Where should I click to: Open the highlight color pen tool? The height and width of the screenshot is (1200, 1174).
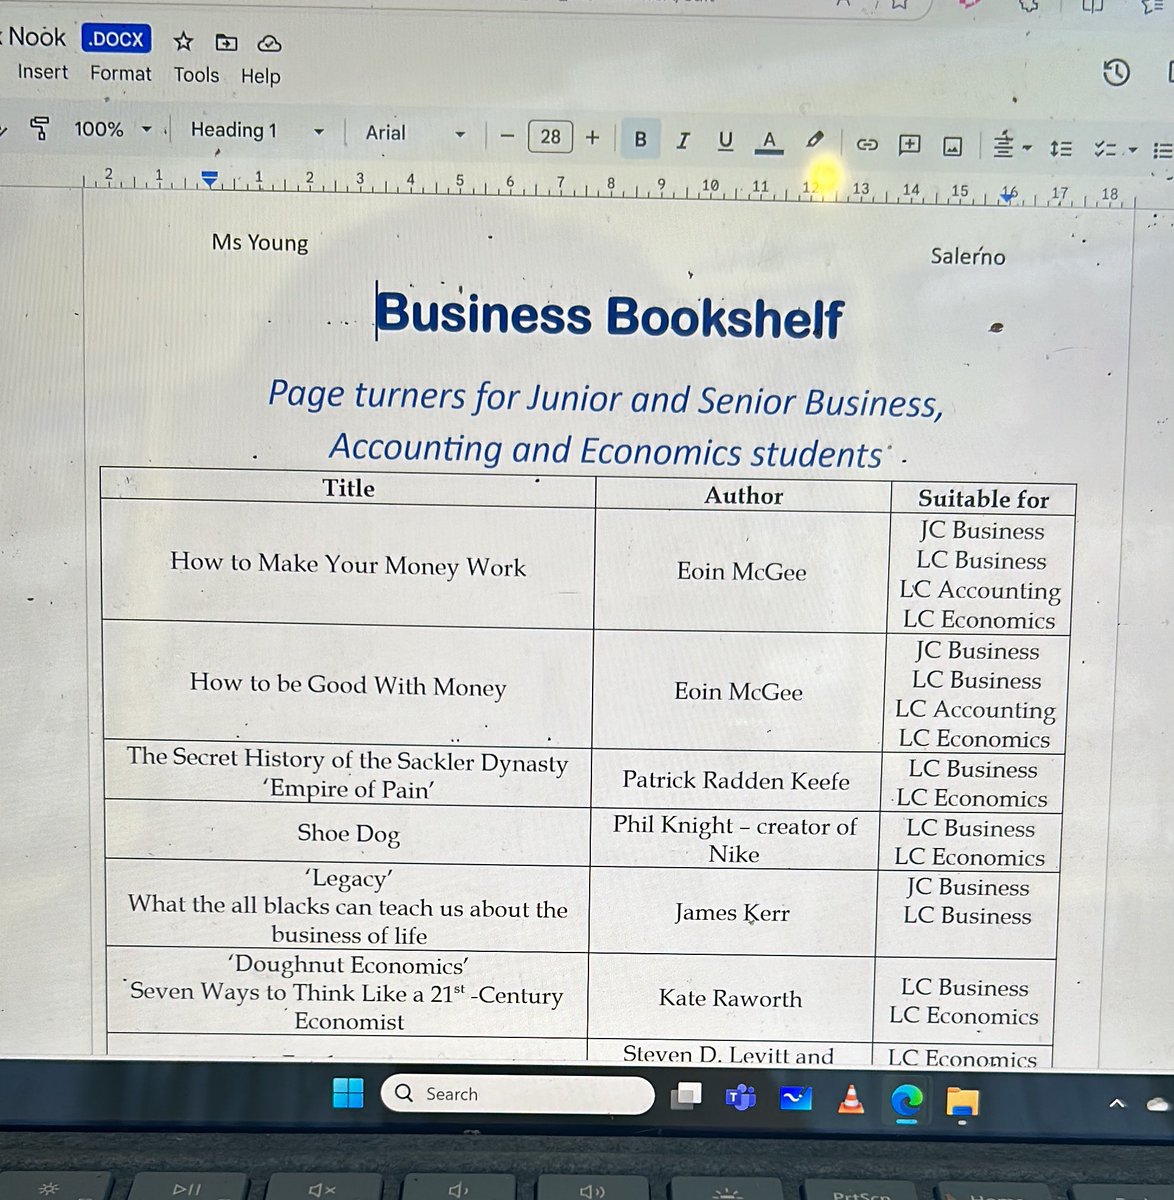(x=815, y=141)
